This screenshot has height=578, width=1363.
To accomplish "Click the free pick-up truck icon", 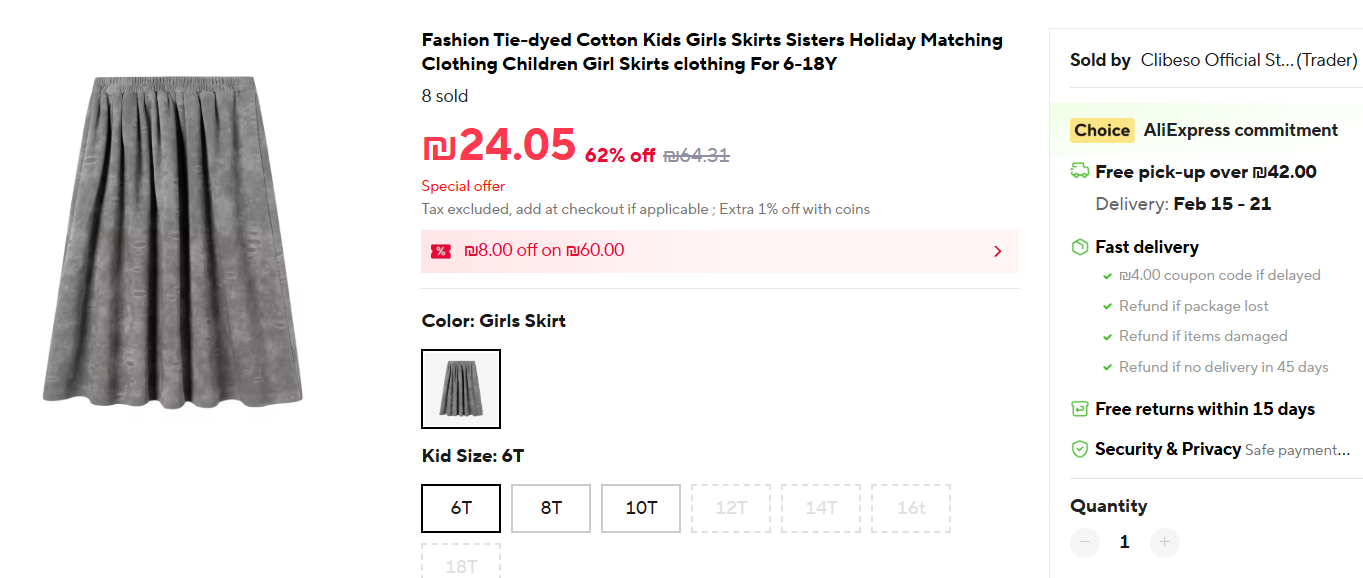I will click(1080, 172).
